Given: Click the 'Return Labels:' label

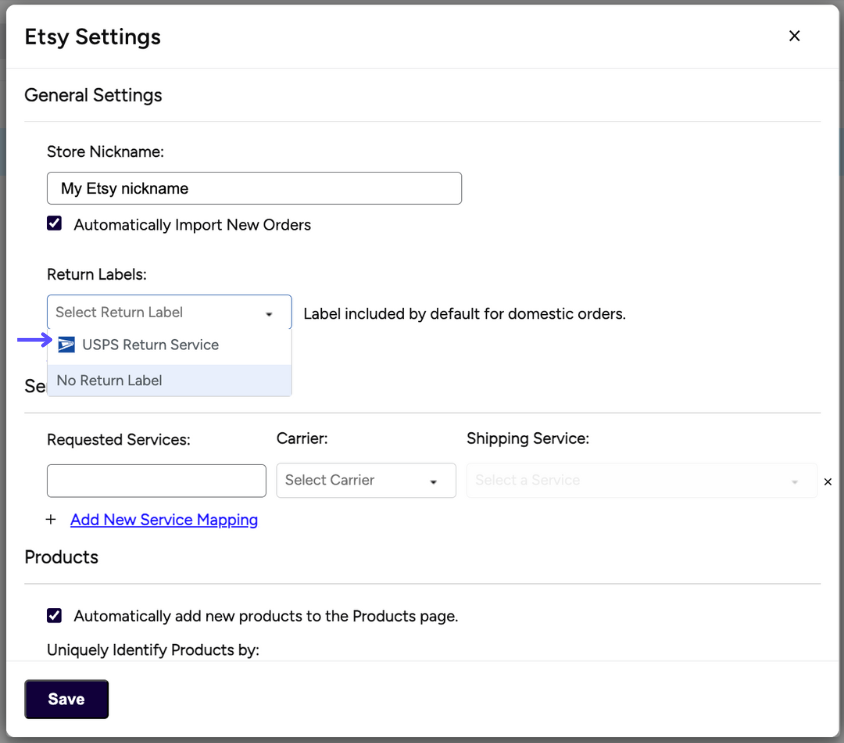Looking at the screenshot, I should point(97,275).
